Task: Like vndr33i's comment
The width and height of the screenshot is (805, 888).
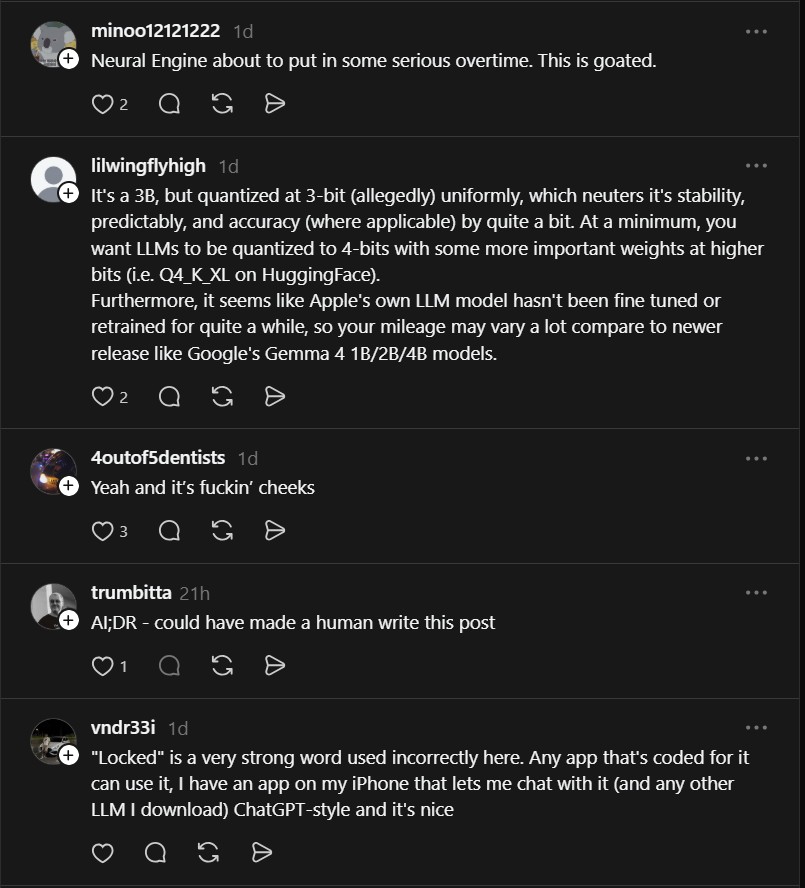Action: pos(103,852)
